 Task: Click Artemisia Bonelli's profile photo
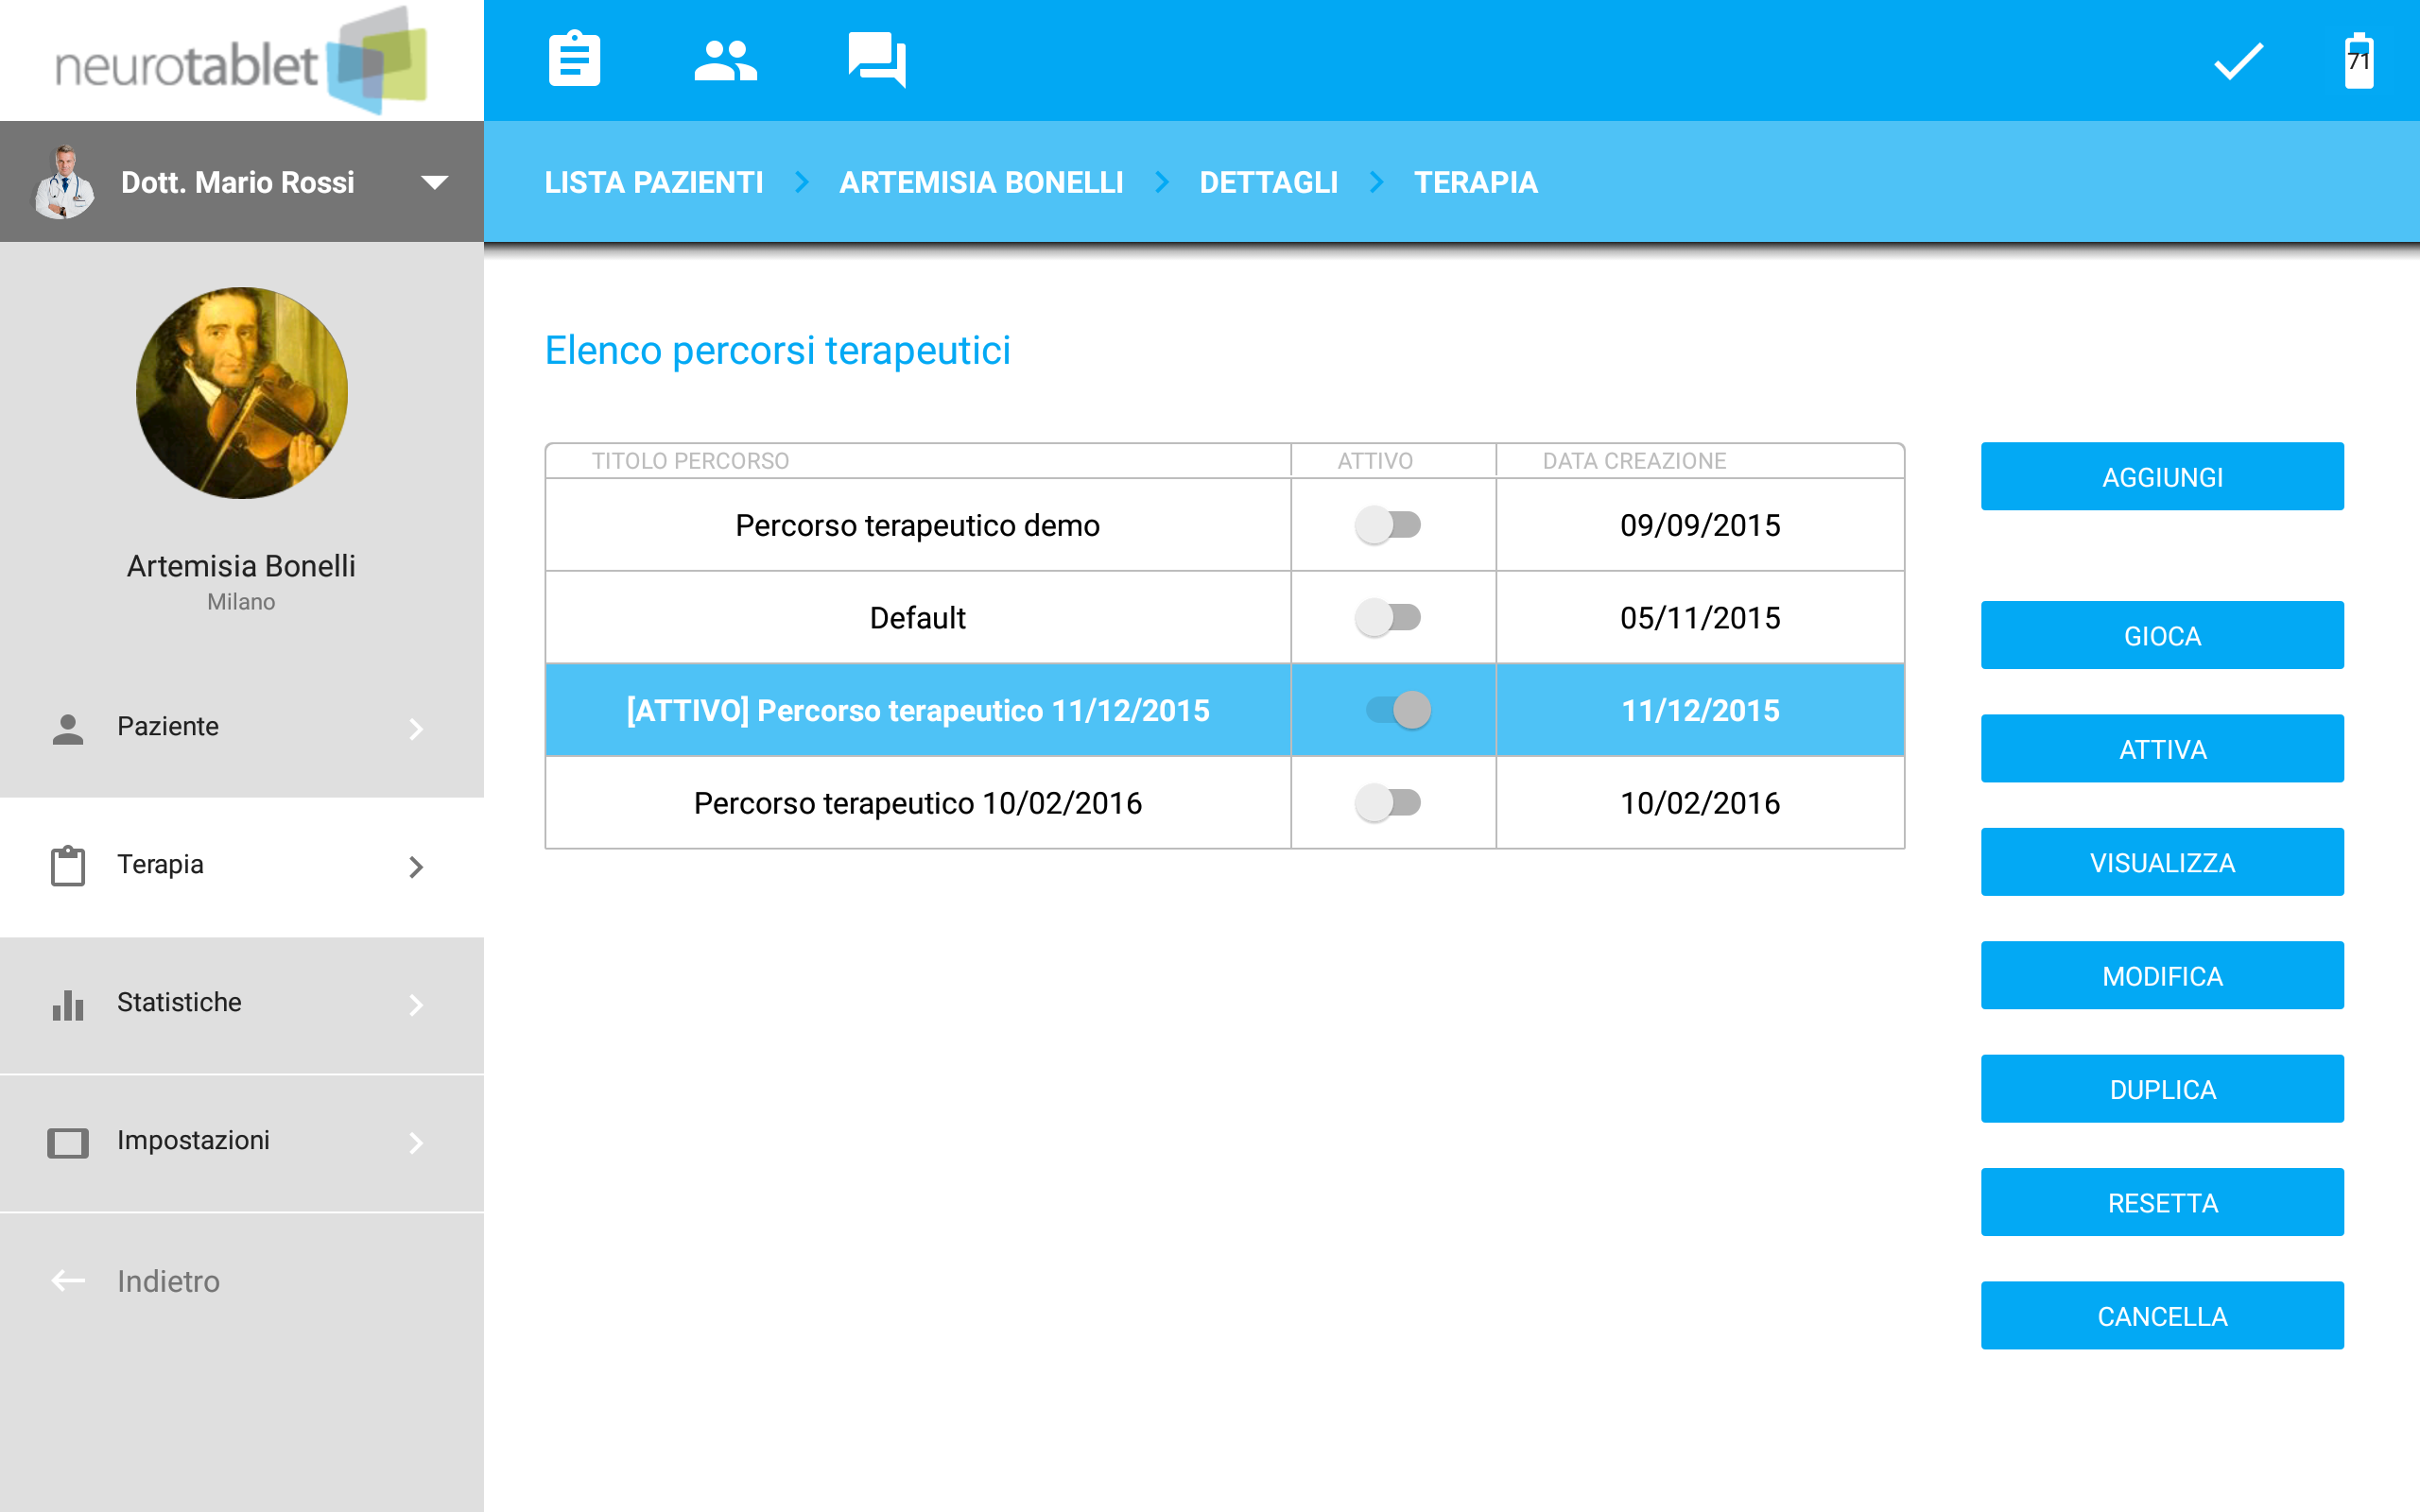click(242, 393)
